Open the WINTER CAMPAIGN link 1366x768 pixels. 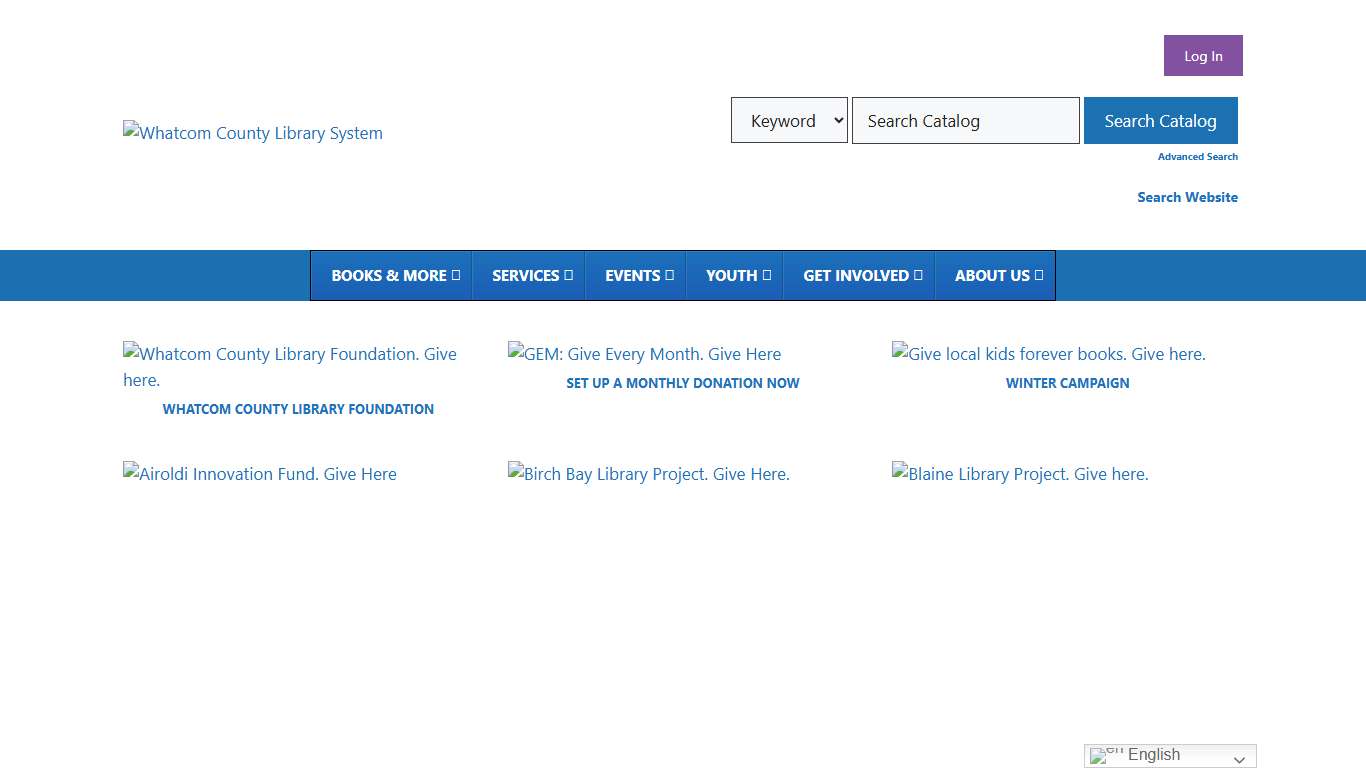tap(1067, 383)
